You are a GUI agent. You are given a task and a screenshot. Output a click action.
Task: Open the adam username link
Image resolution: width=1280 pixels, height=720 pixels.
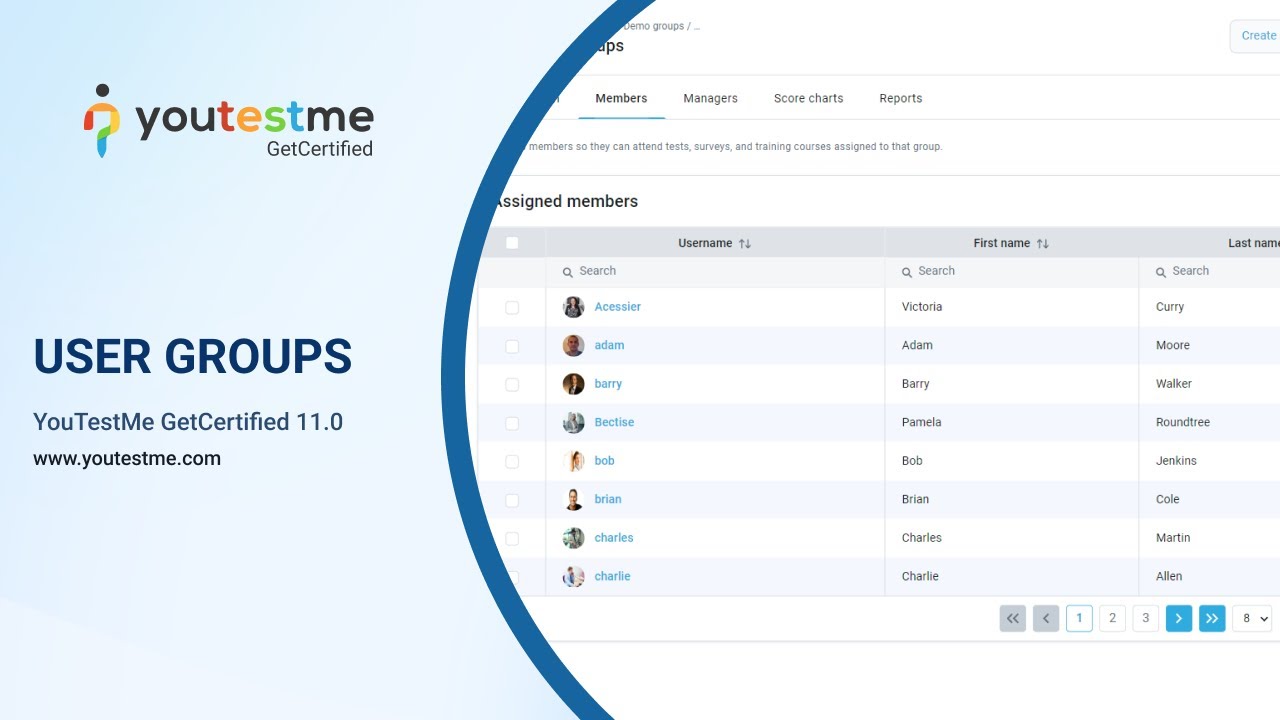point(609,345)
